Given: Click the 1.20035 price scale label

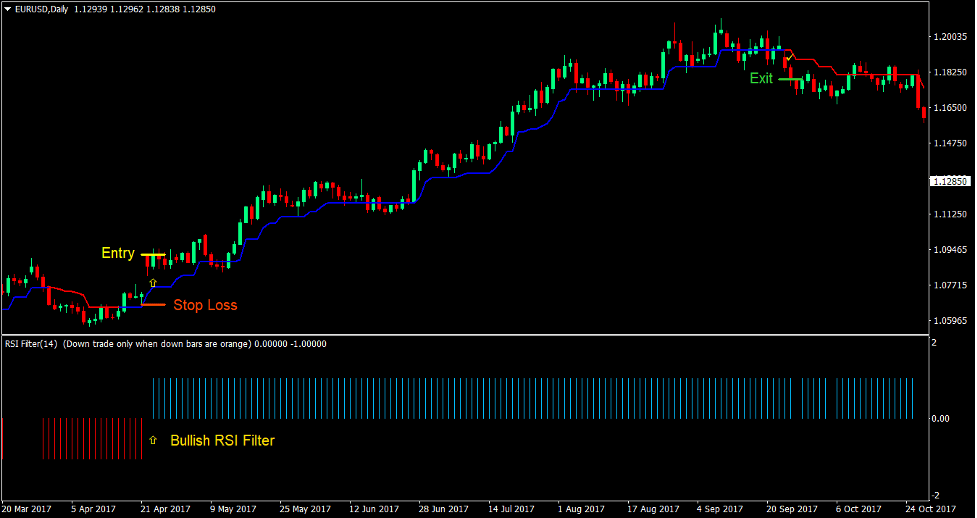Looking at the screenshot, I should (950, 37).
